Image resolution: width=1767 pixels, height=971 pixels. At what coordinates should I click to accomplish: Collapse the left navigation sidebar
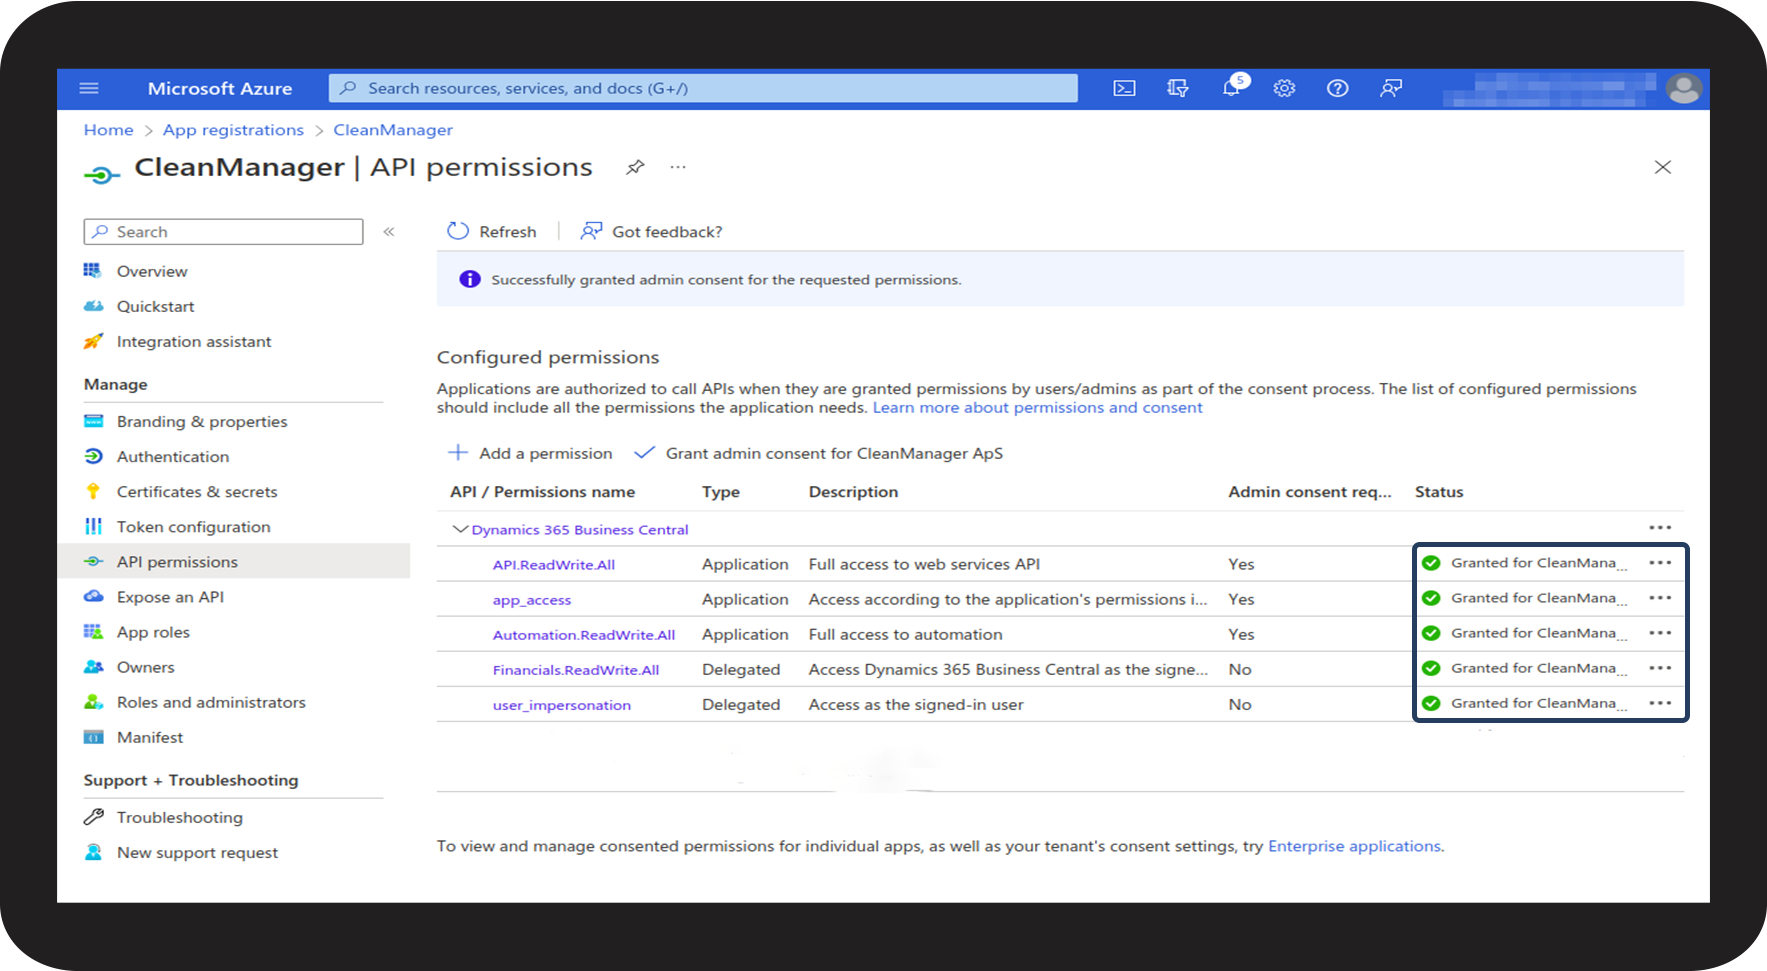389,232
